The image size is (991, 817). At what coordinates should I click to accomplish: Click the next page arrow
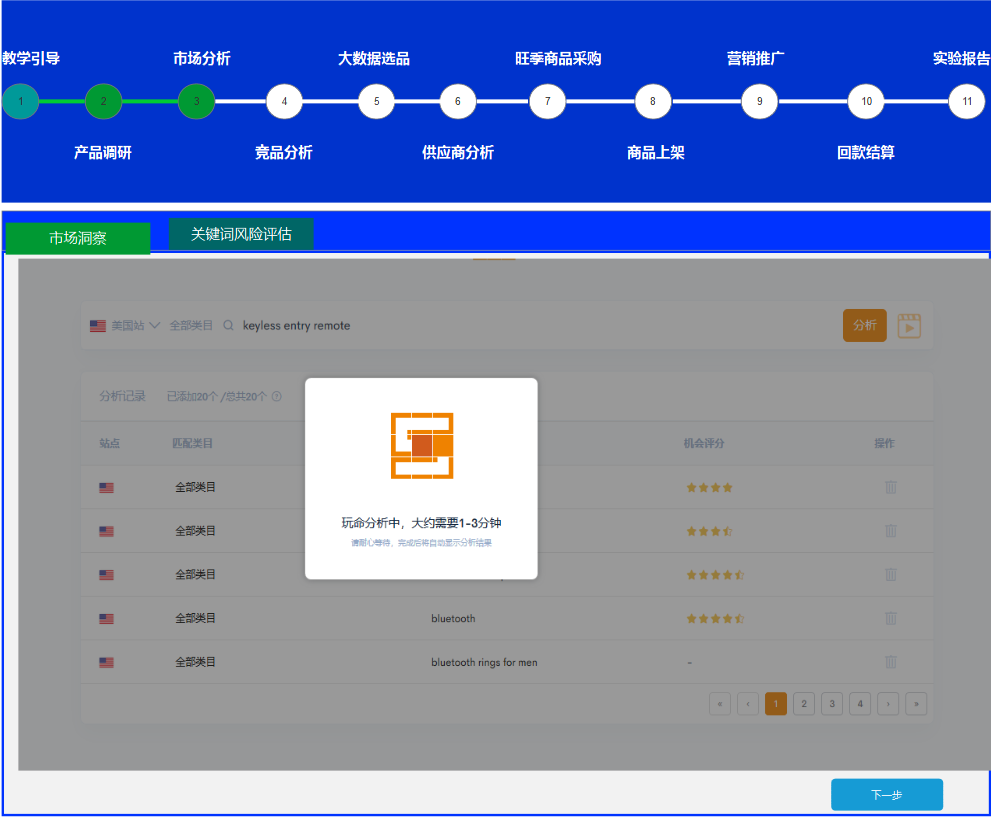[887, 704]
